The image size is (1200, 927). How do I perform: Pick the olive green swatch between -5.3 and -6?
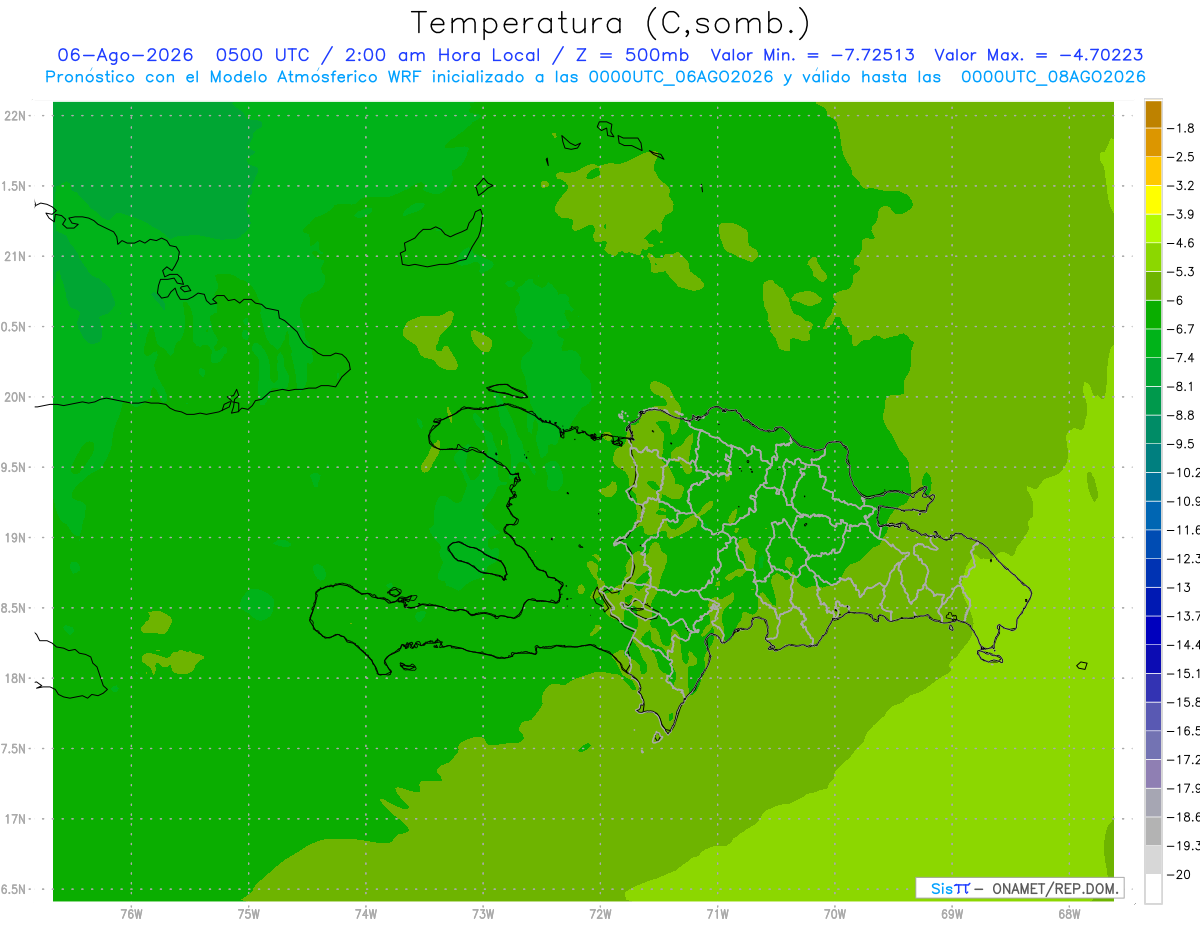1153,286
